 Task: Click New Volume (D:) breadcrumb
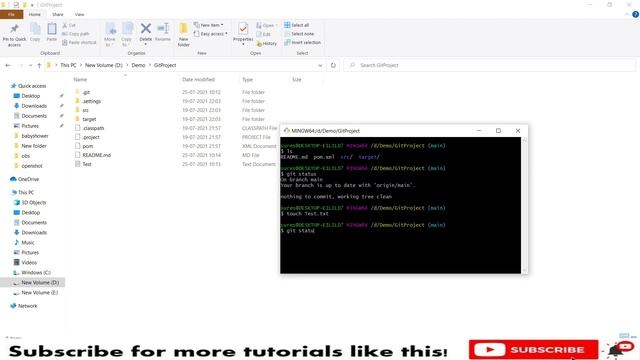104,65
